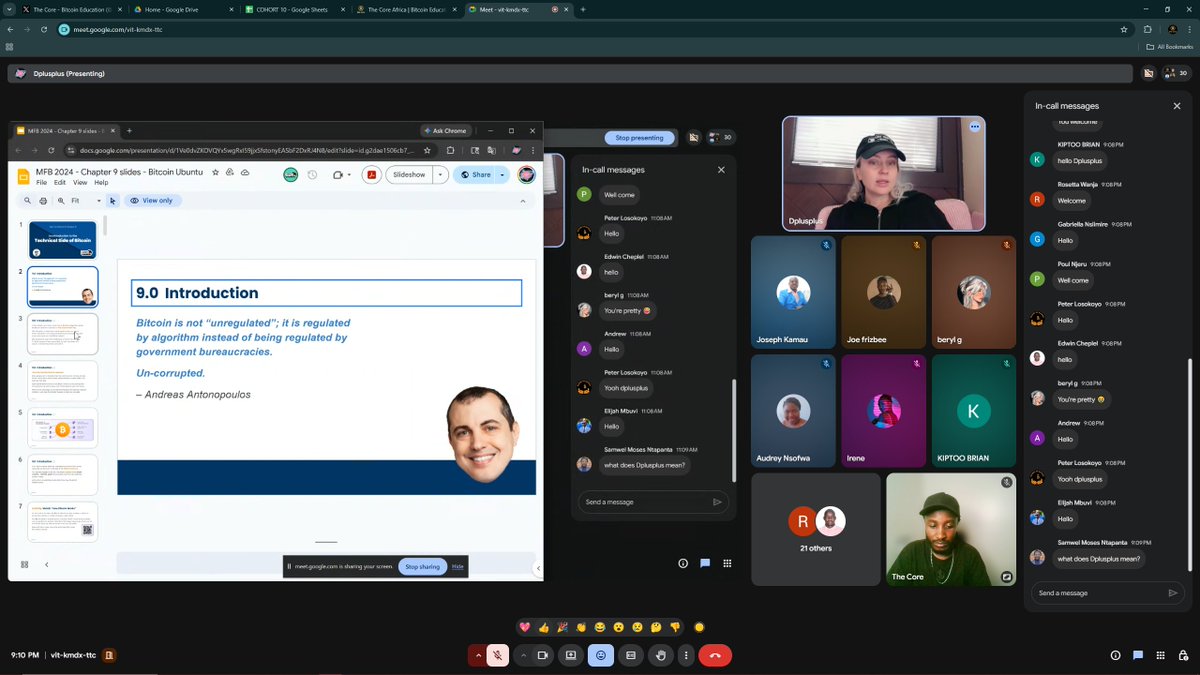
Task: Open Help menu in Google Slides
Action: 101,183
